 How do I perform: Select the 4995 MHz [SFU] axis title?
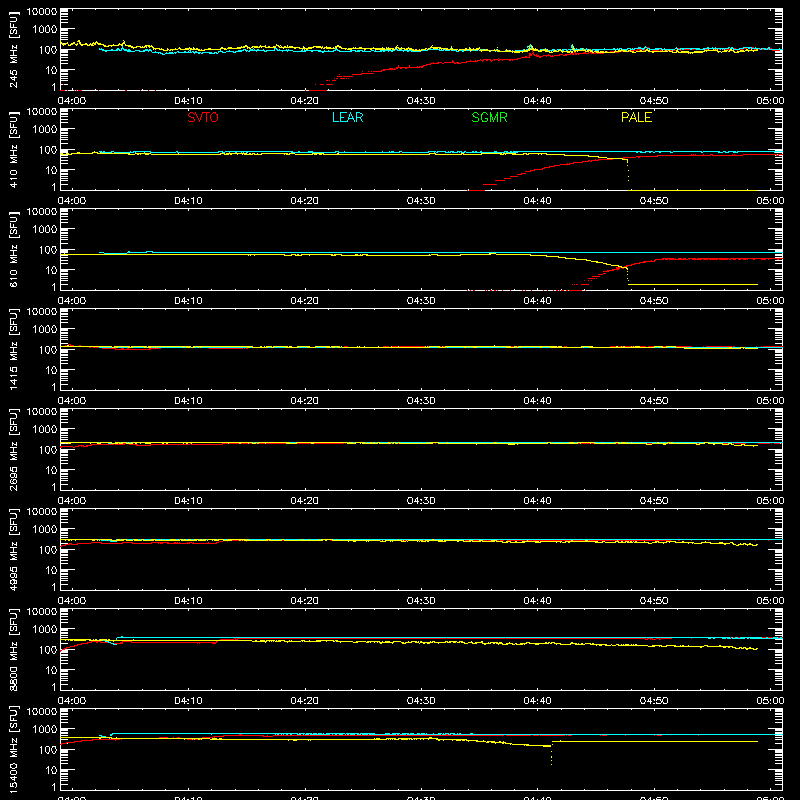(13, 549)
